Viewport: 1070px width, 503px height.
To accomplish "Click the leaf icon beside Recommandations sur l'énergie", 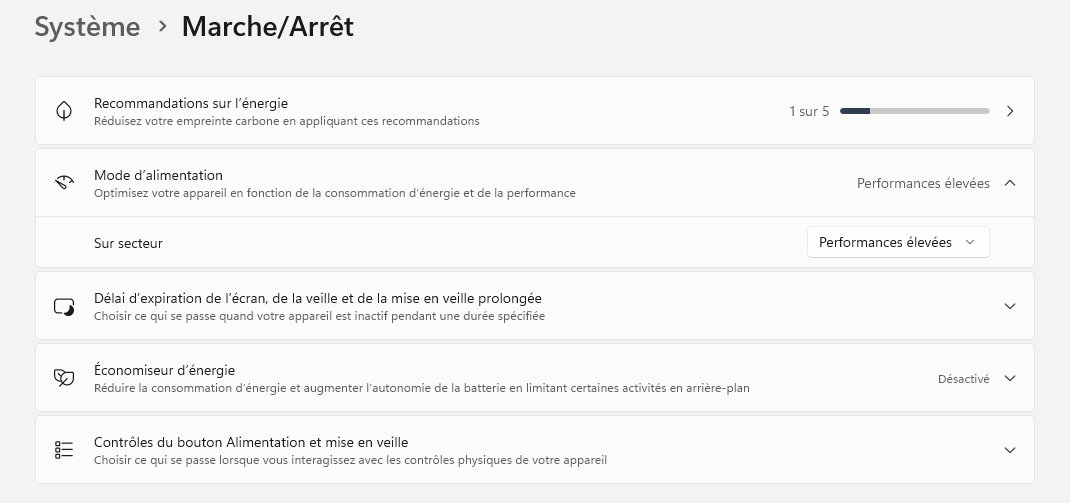I will click(64, 111).
